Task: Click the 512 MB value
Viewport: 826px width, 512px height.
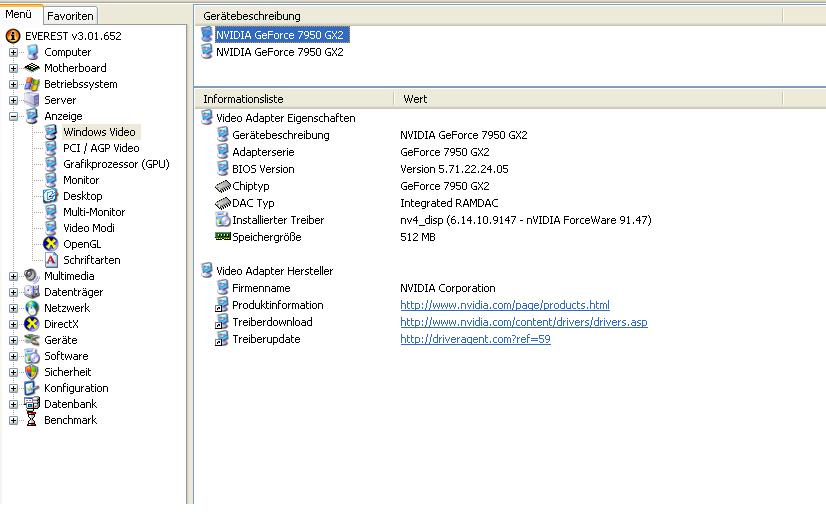Action: 418,237
